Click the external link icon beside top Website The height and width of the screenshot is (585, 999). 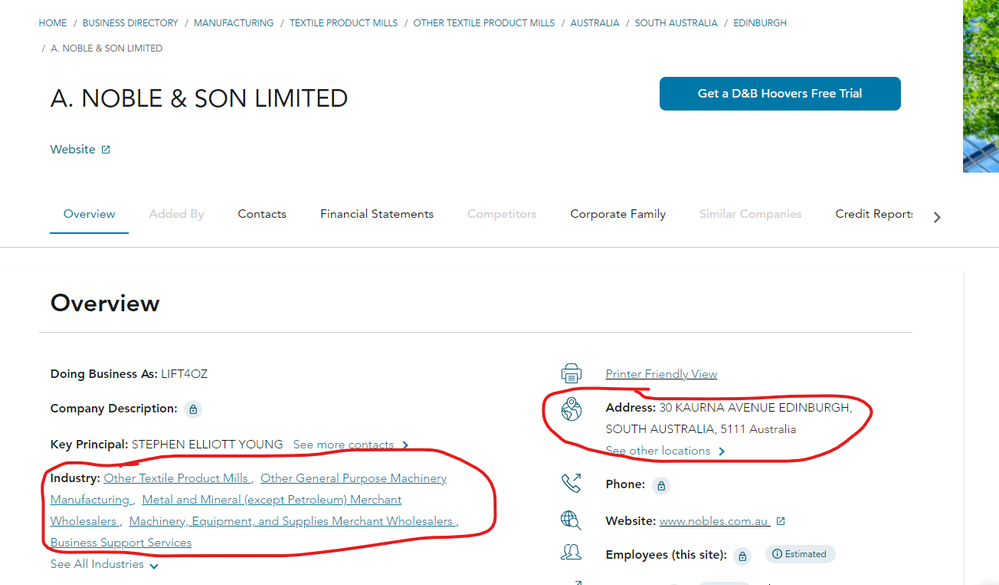point(106,150)
